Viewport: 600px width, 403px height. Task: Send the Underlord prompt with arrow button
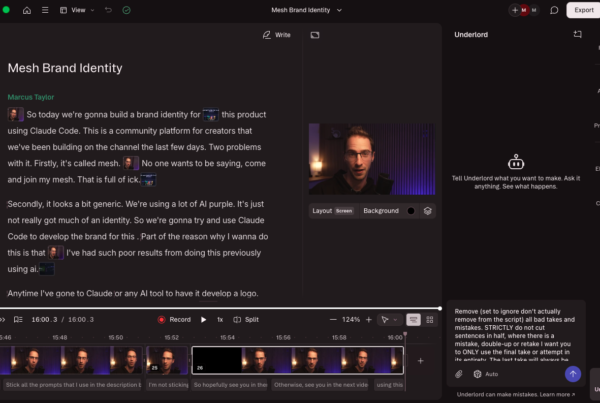(x=572, y=373)
